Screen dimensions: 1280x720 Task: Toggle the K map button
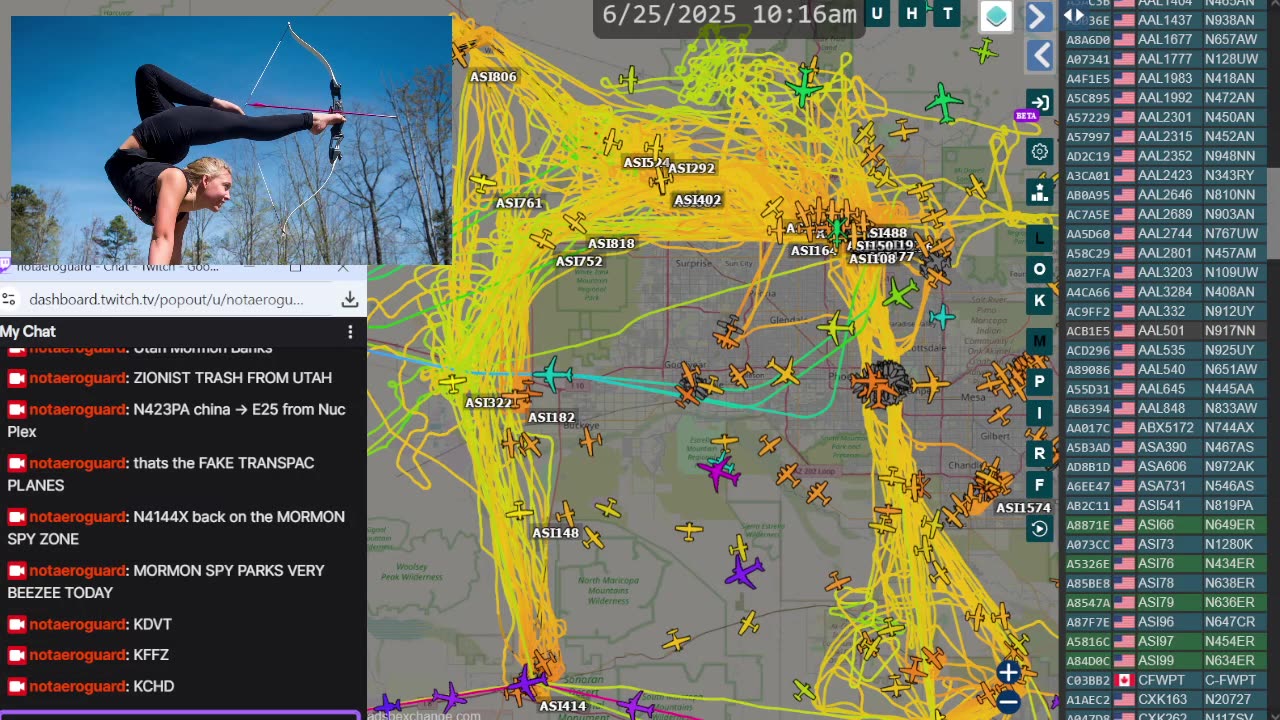coord(1040,300)
